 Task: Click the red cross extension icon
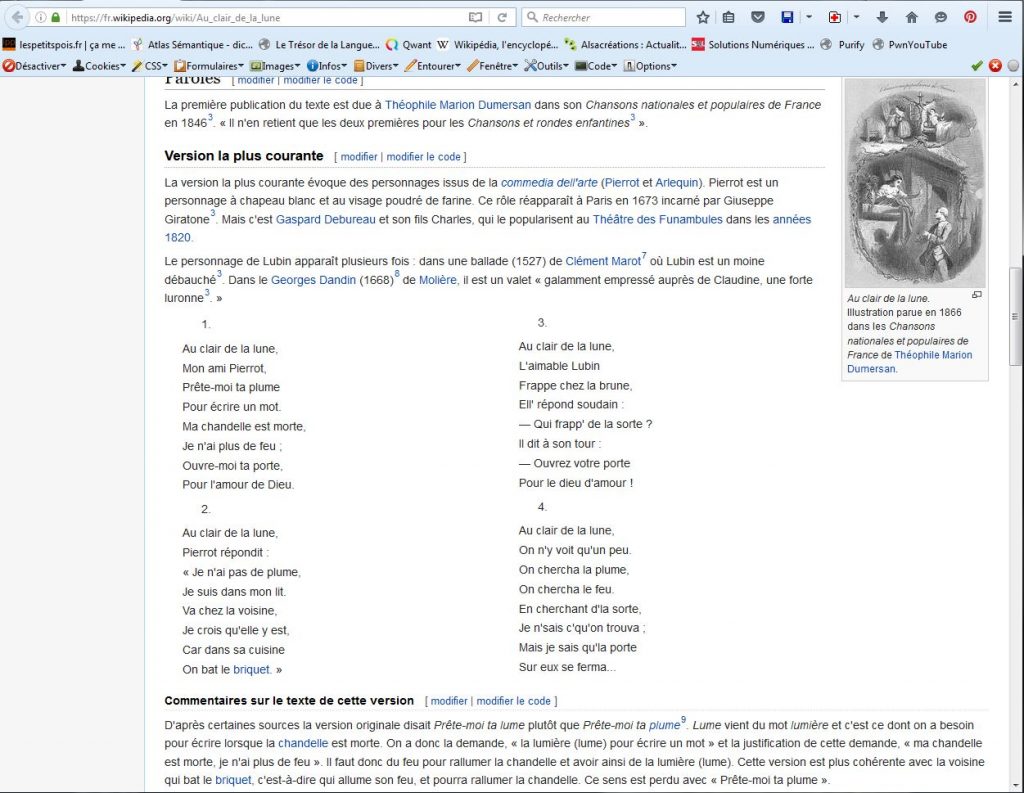[835, 18]
